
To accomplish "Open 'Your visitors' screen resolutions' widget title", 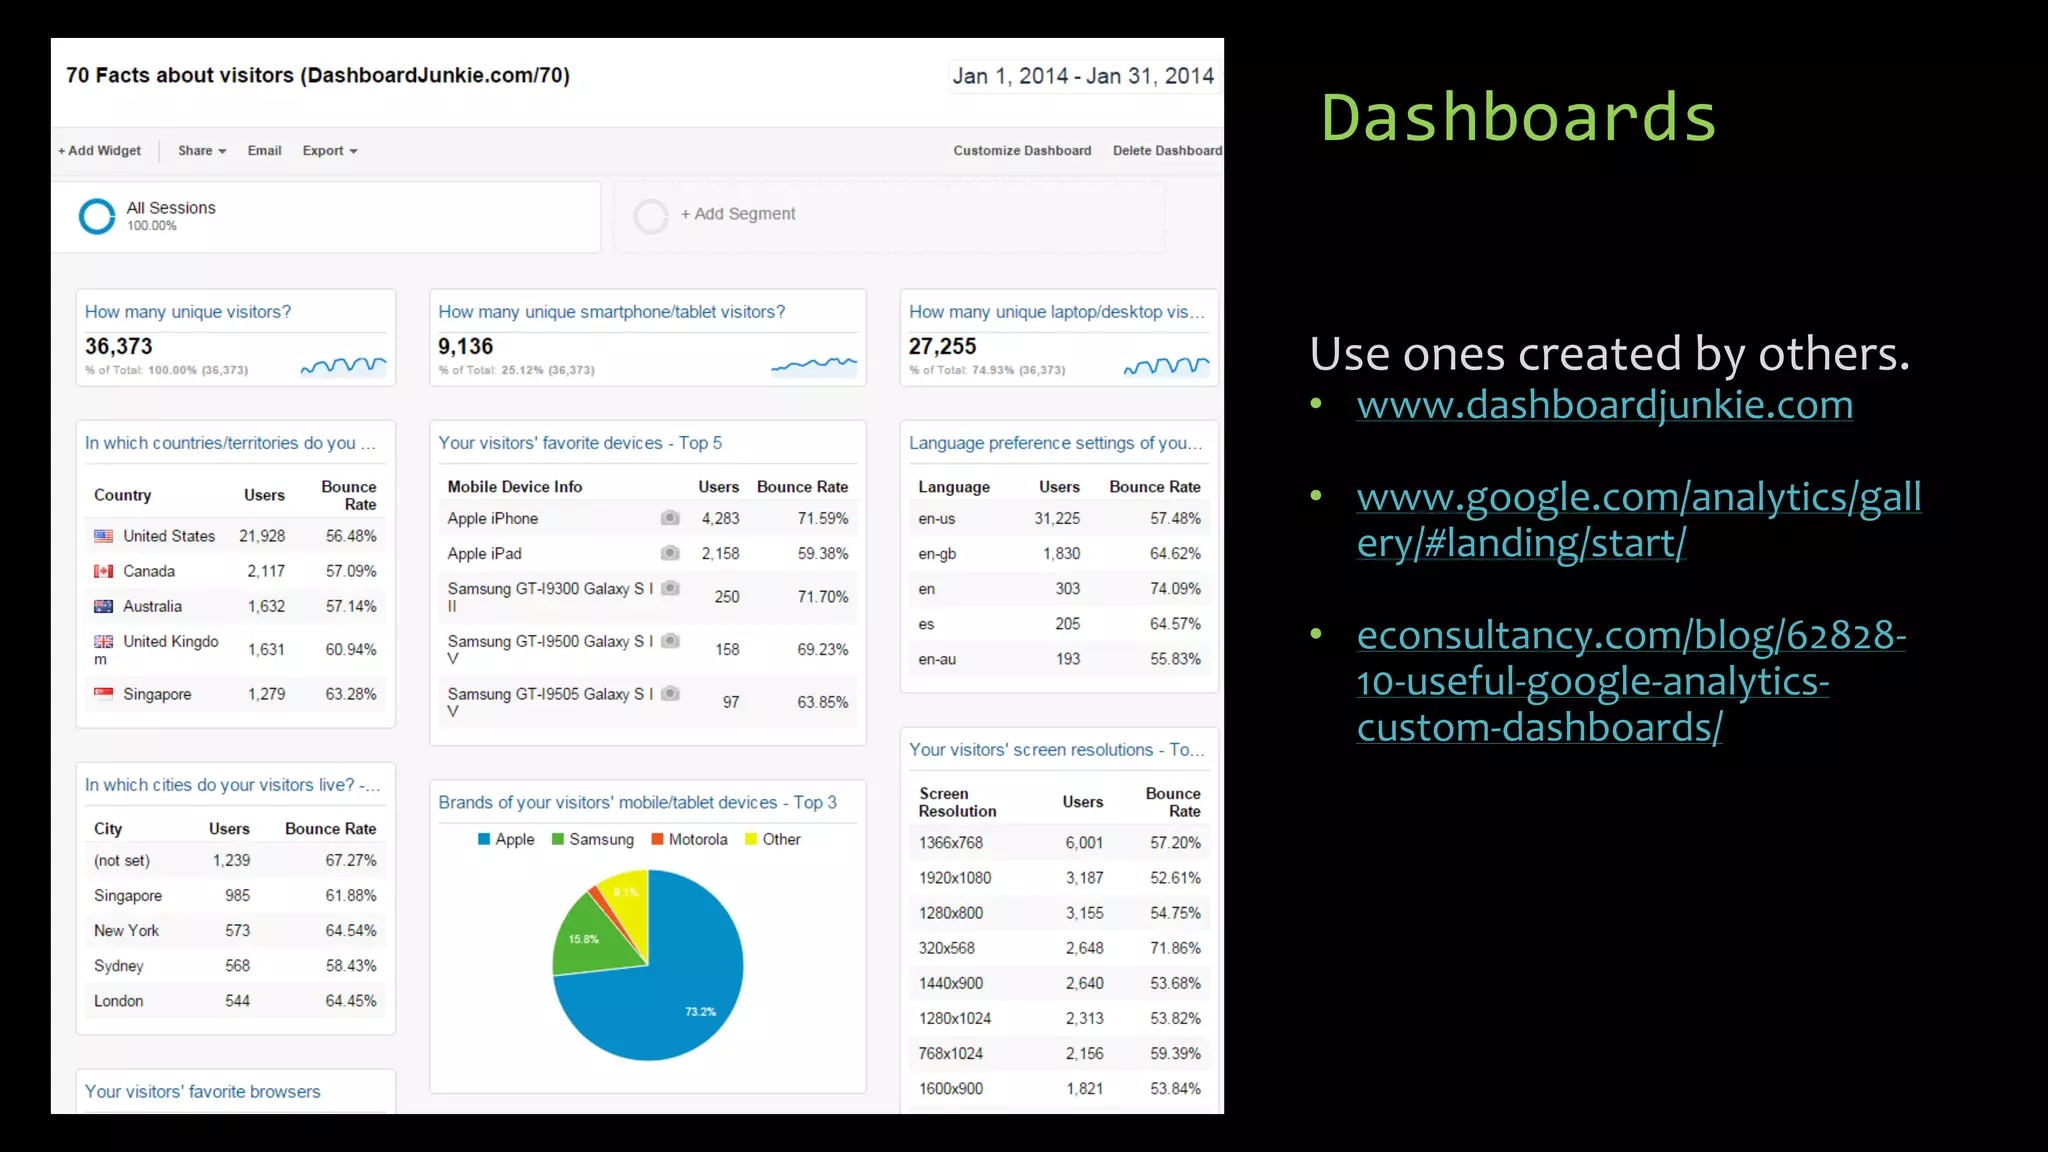I will pyautogui.click(x=1056, y=750).
